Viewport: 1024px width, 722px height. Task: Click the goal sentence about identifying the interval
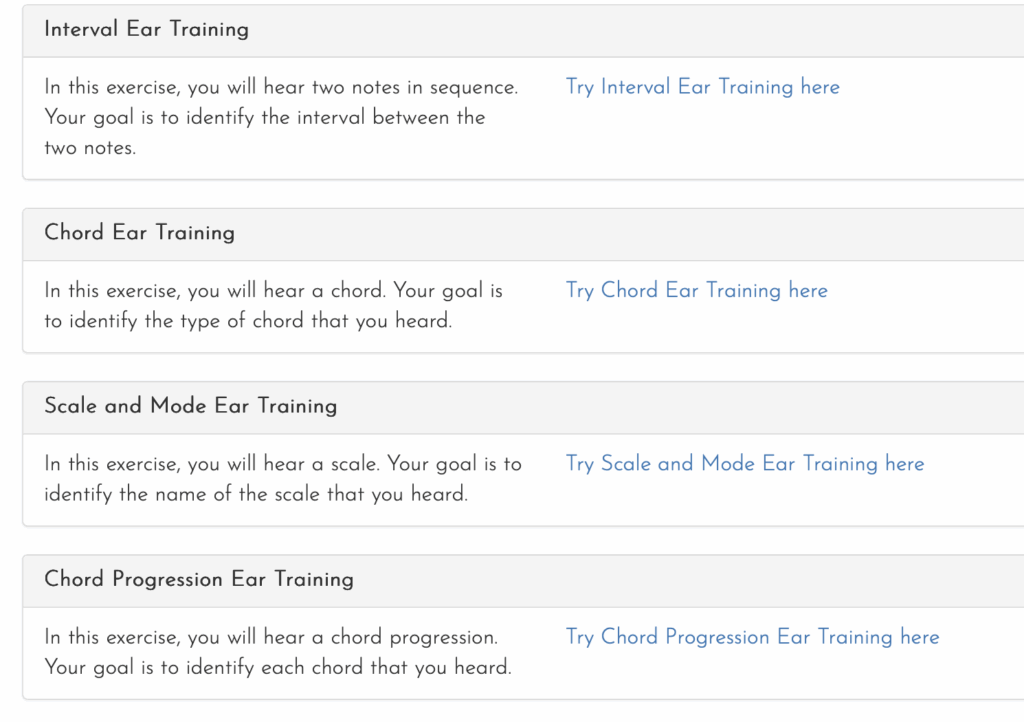(264, 118)
